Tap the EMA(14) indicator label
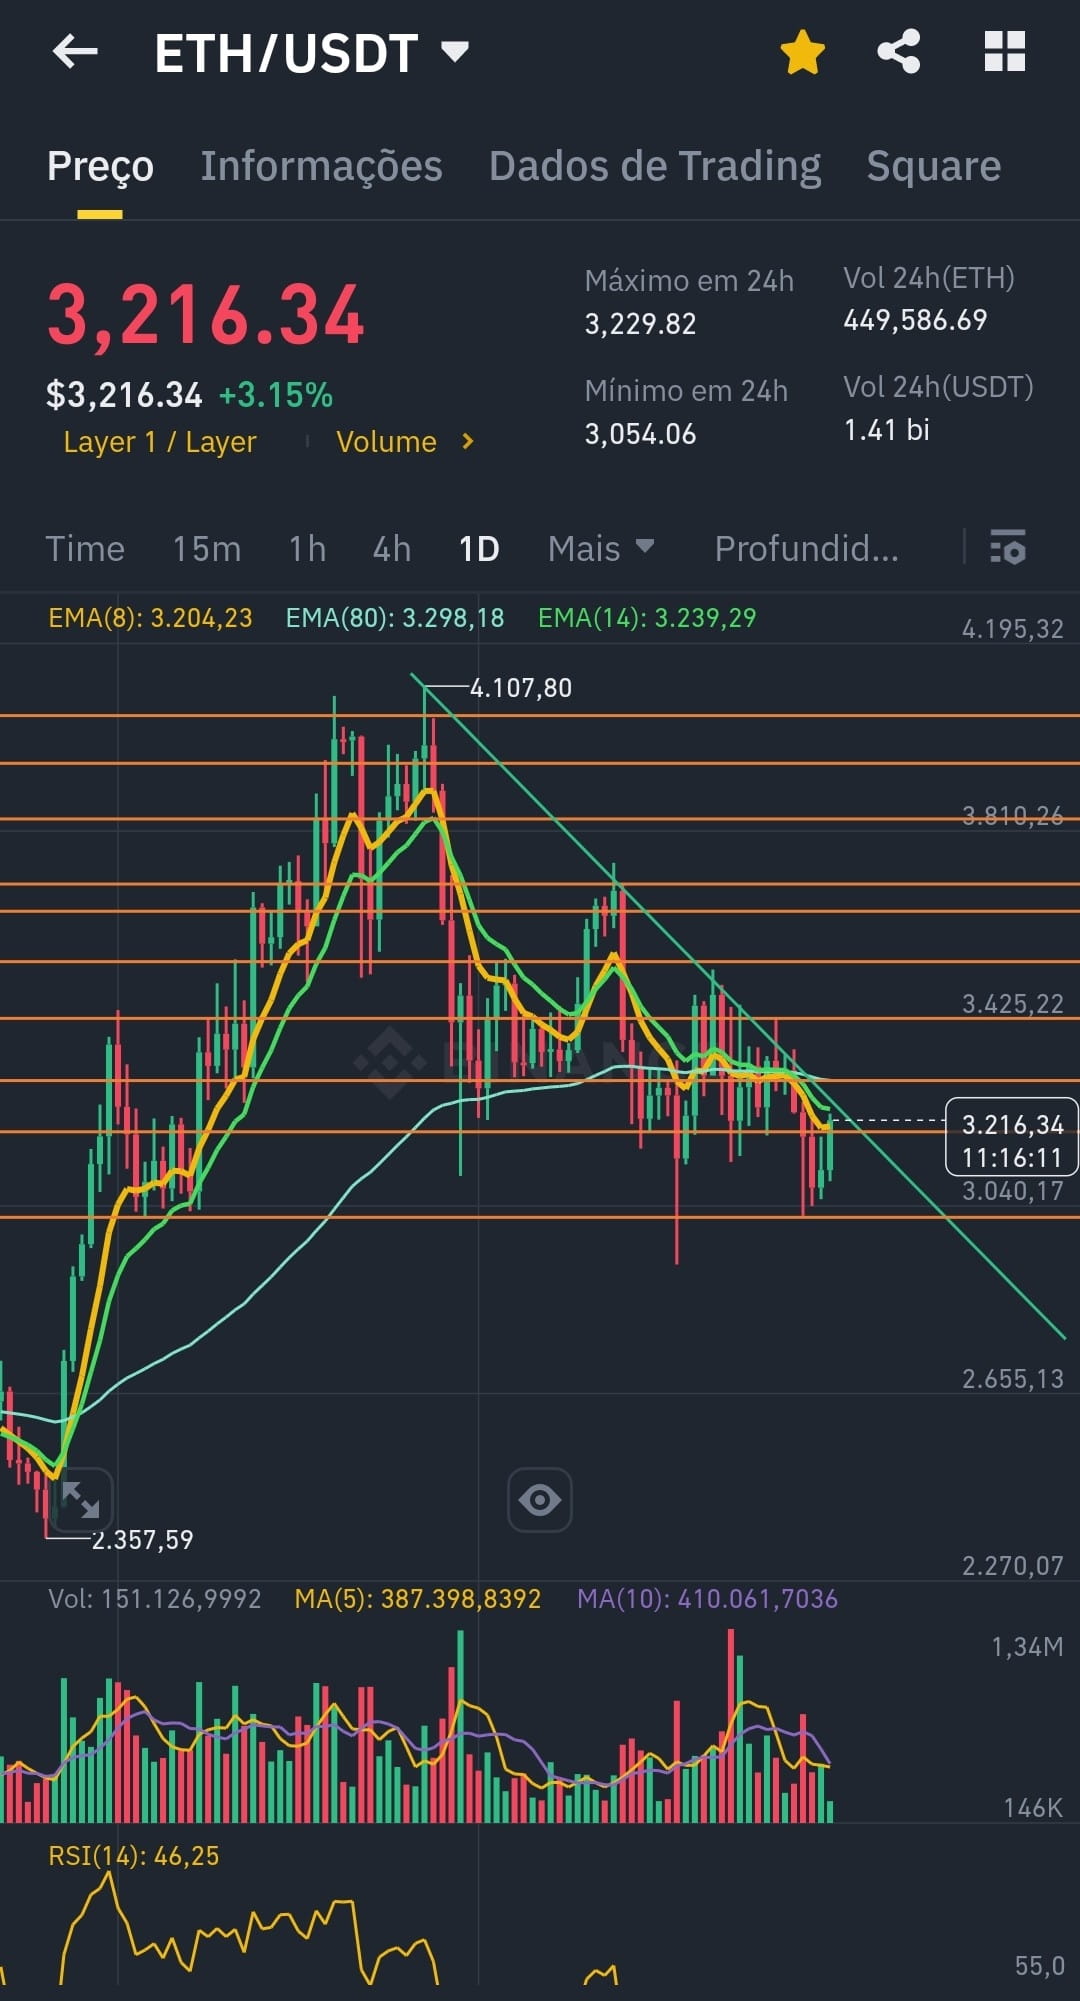This screenshot has width=1080, height=2001. (x=647, y=618)
